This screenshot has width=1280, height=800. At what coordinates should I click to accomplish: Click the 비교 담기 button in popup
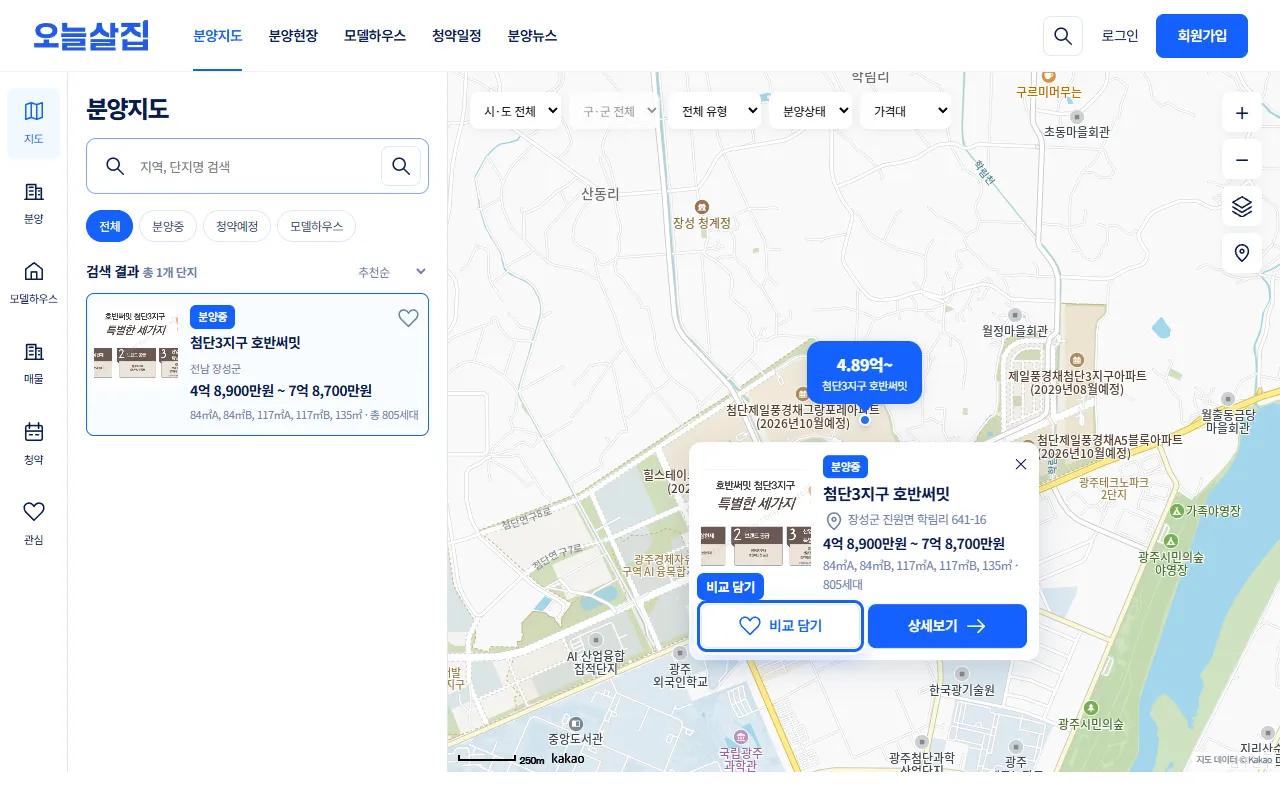pos(780,626)
